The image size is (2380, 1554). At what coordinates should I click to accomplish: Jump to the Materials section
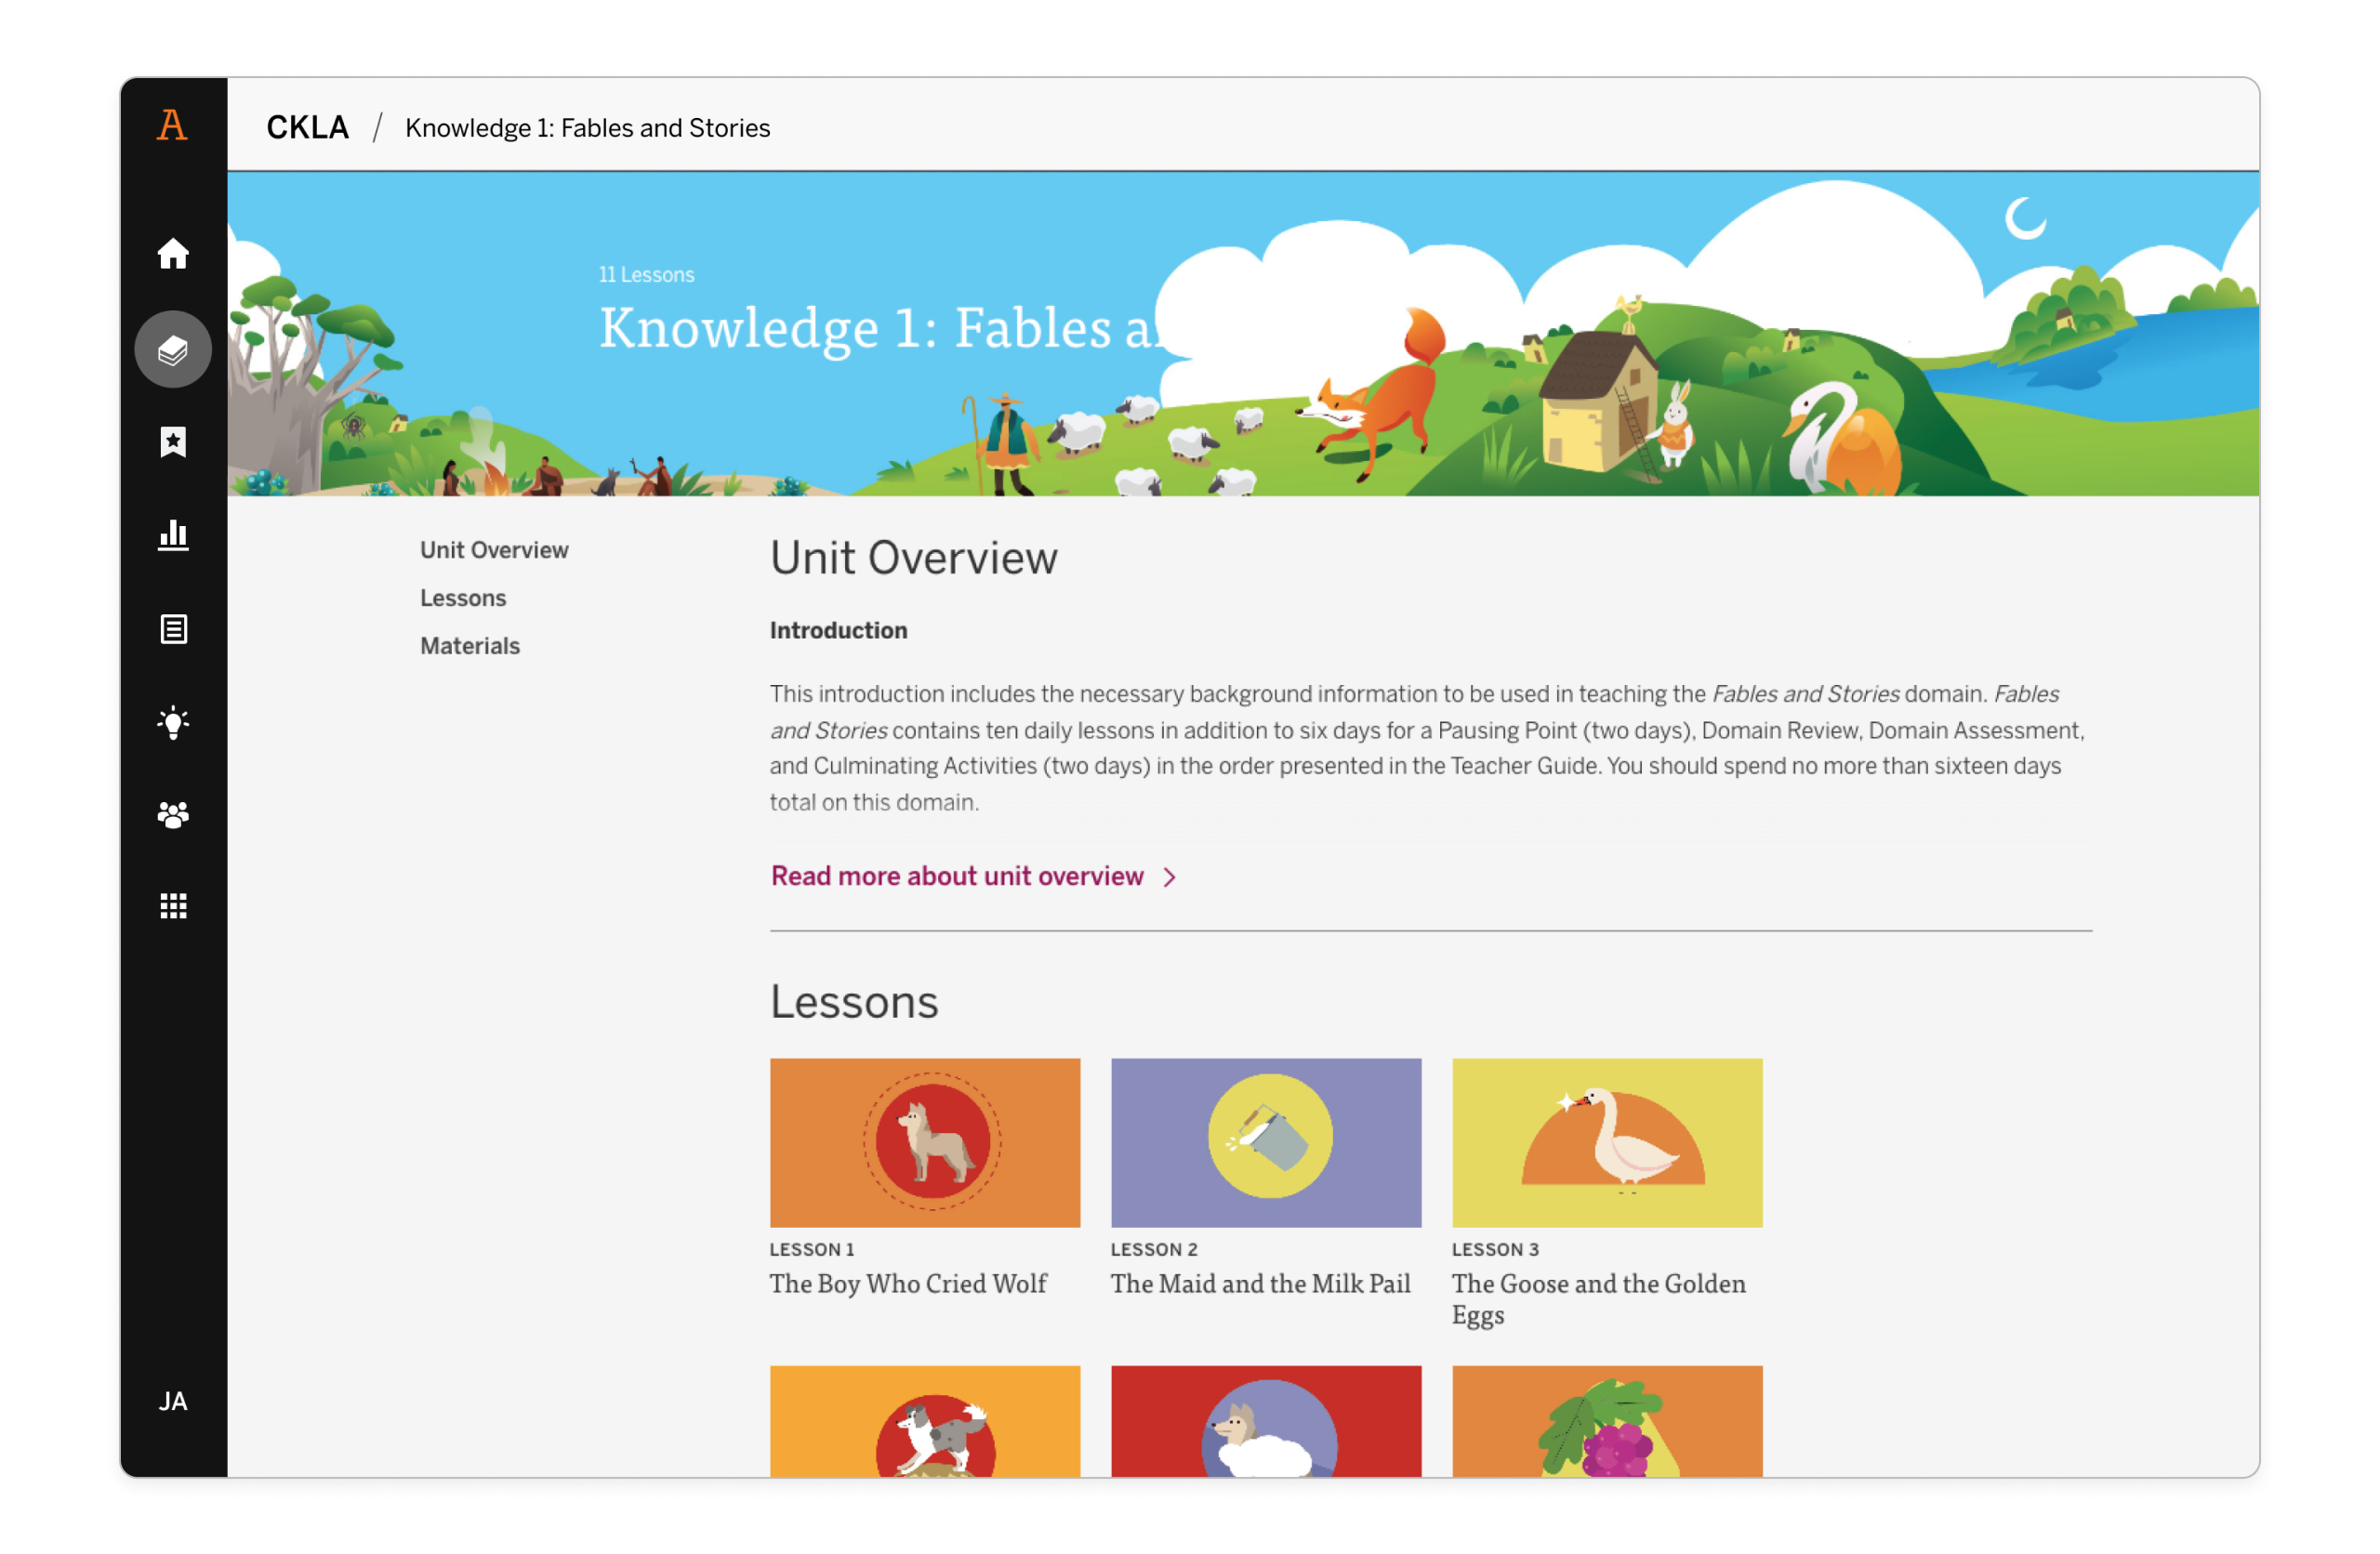coord(470,646)
